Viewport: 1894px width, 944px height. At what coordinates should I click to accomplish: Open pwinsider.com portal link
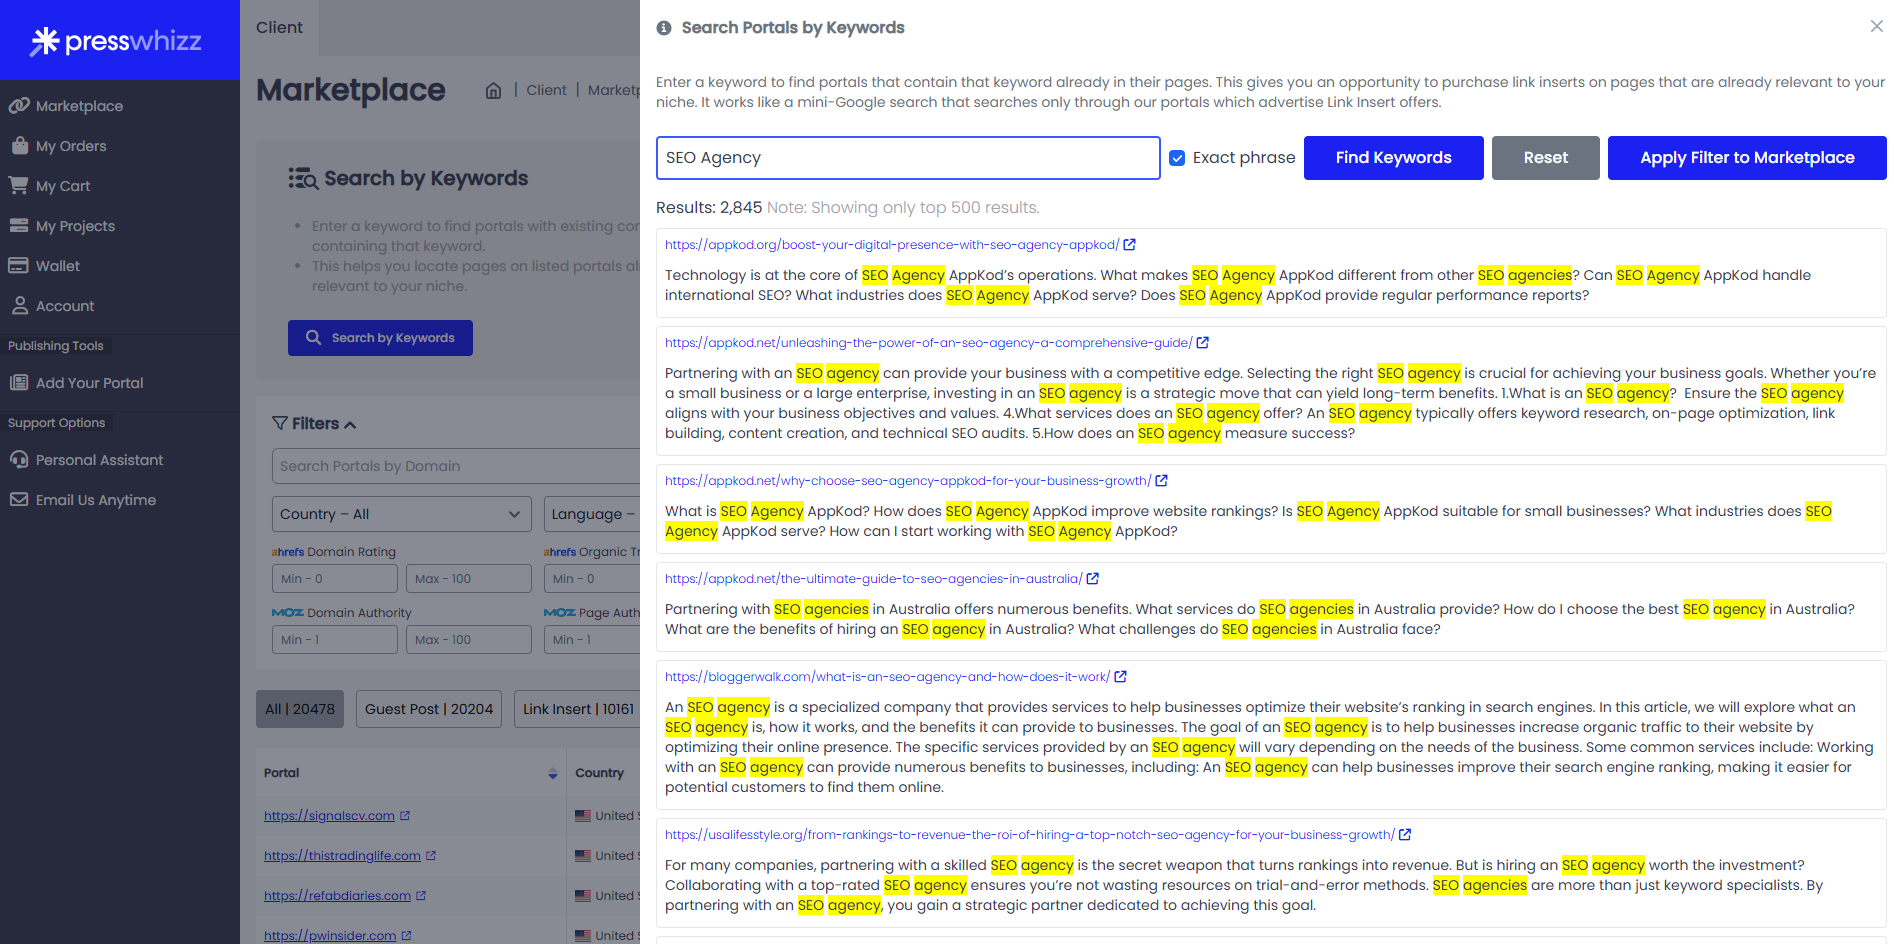330,936
